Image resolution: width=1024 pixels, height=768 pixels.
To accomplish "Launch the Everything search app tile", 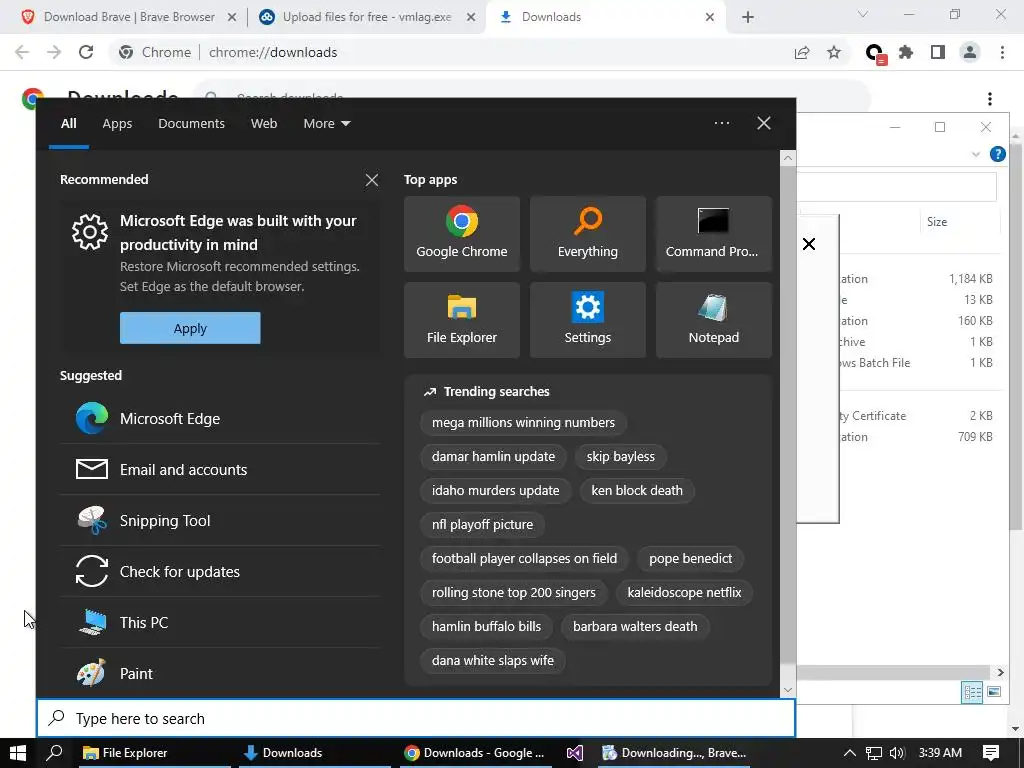I will pyautogui.click(x=588, y=234).
